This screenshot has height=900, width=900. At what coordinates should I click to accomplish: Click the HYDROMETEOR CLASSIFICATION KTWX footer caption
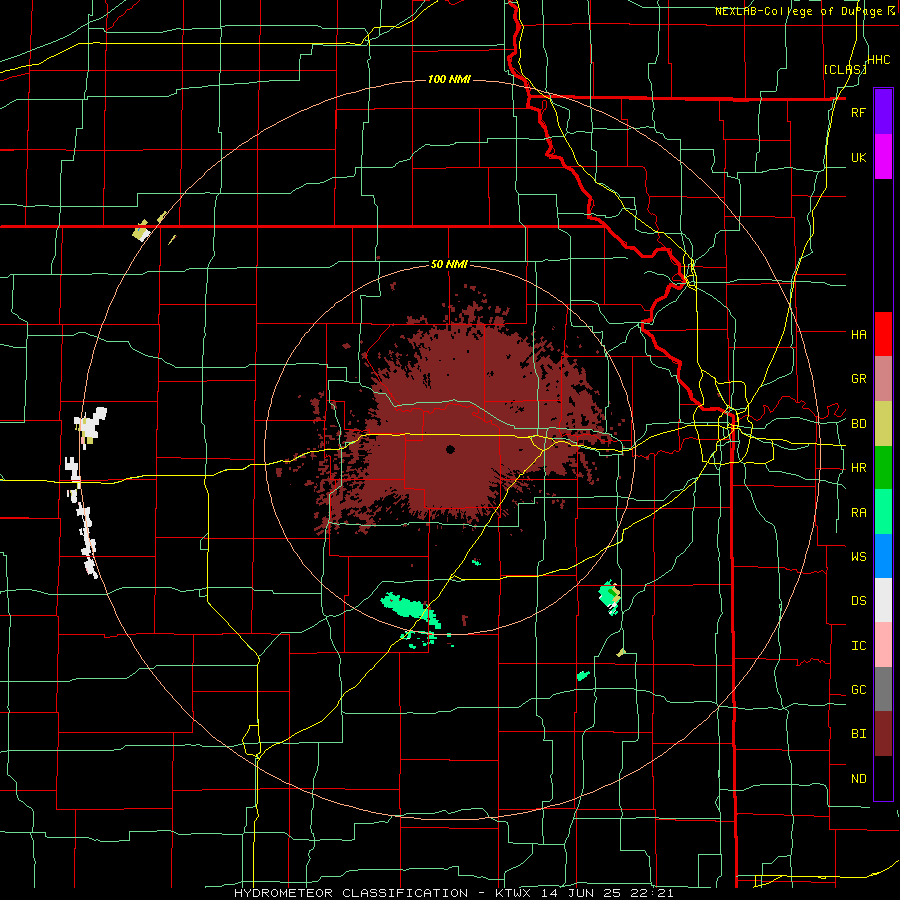click(453, 893)
